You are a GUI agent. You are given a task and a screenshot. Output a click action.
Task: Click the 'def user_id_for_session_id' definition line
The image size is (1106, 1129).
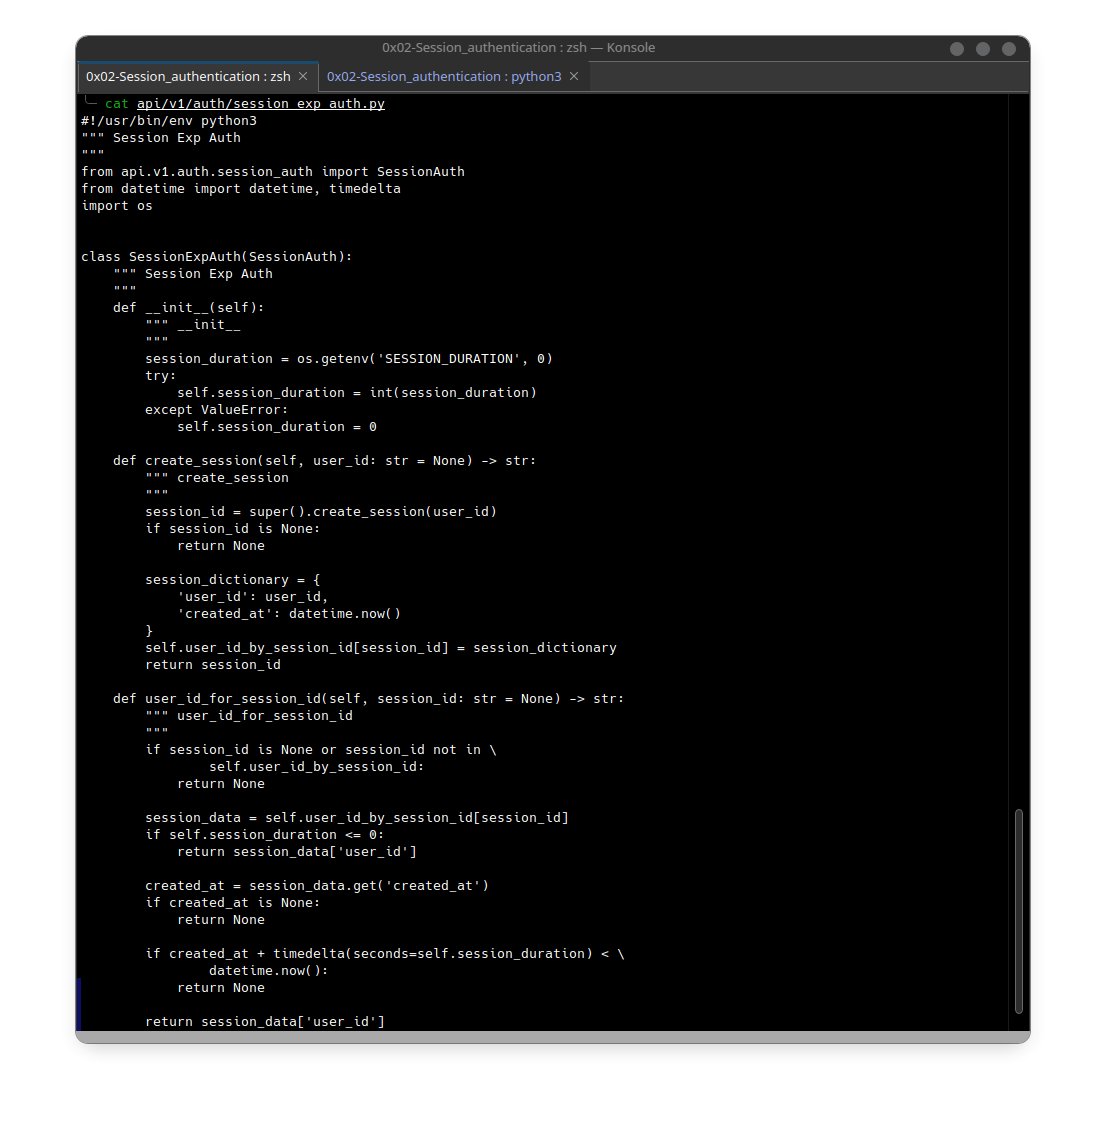point(369,699)
